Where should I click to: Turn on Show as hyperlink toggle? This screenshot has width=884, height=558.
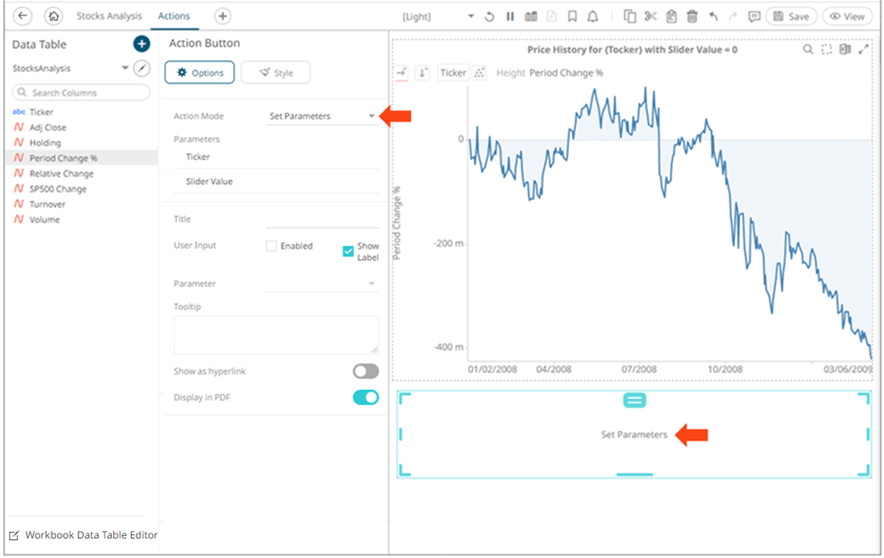coord(365,371)
